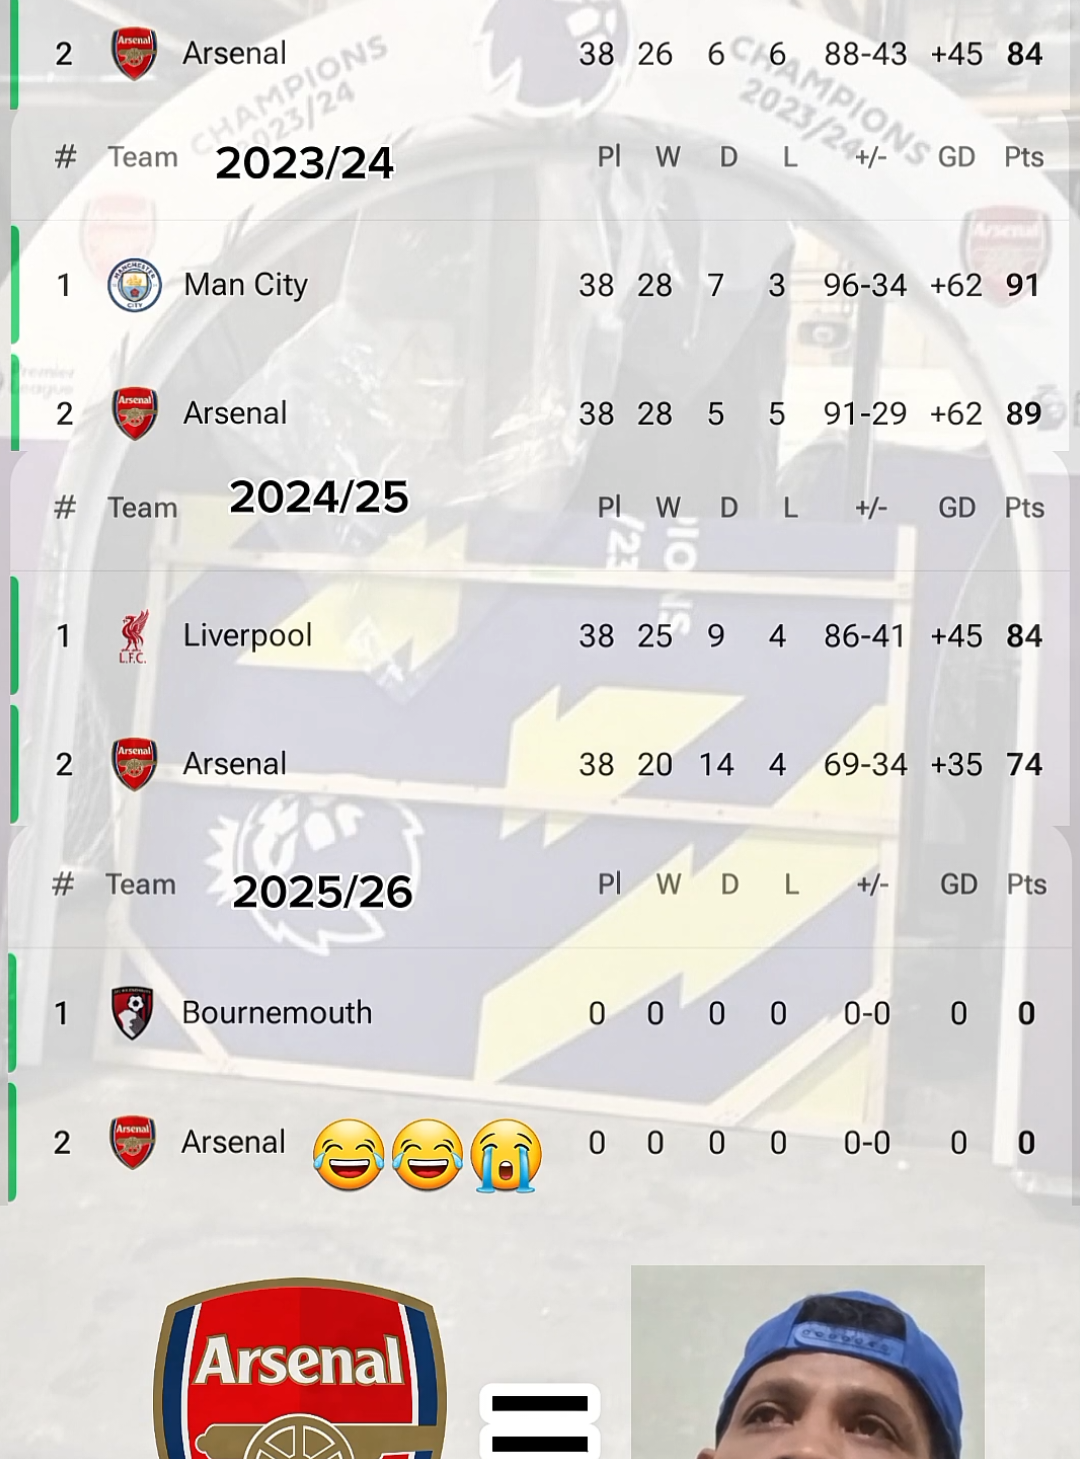Viewport: 1080px width, 1459px height.
Task: Open Man City's team page
Action: pyautogui.click(x=244, y=285)
